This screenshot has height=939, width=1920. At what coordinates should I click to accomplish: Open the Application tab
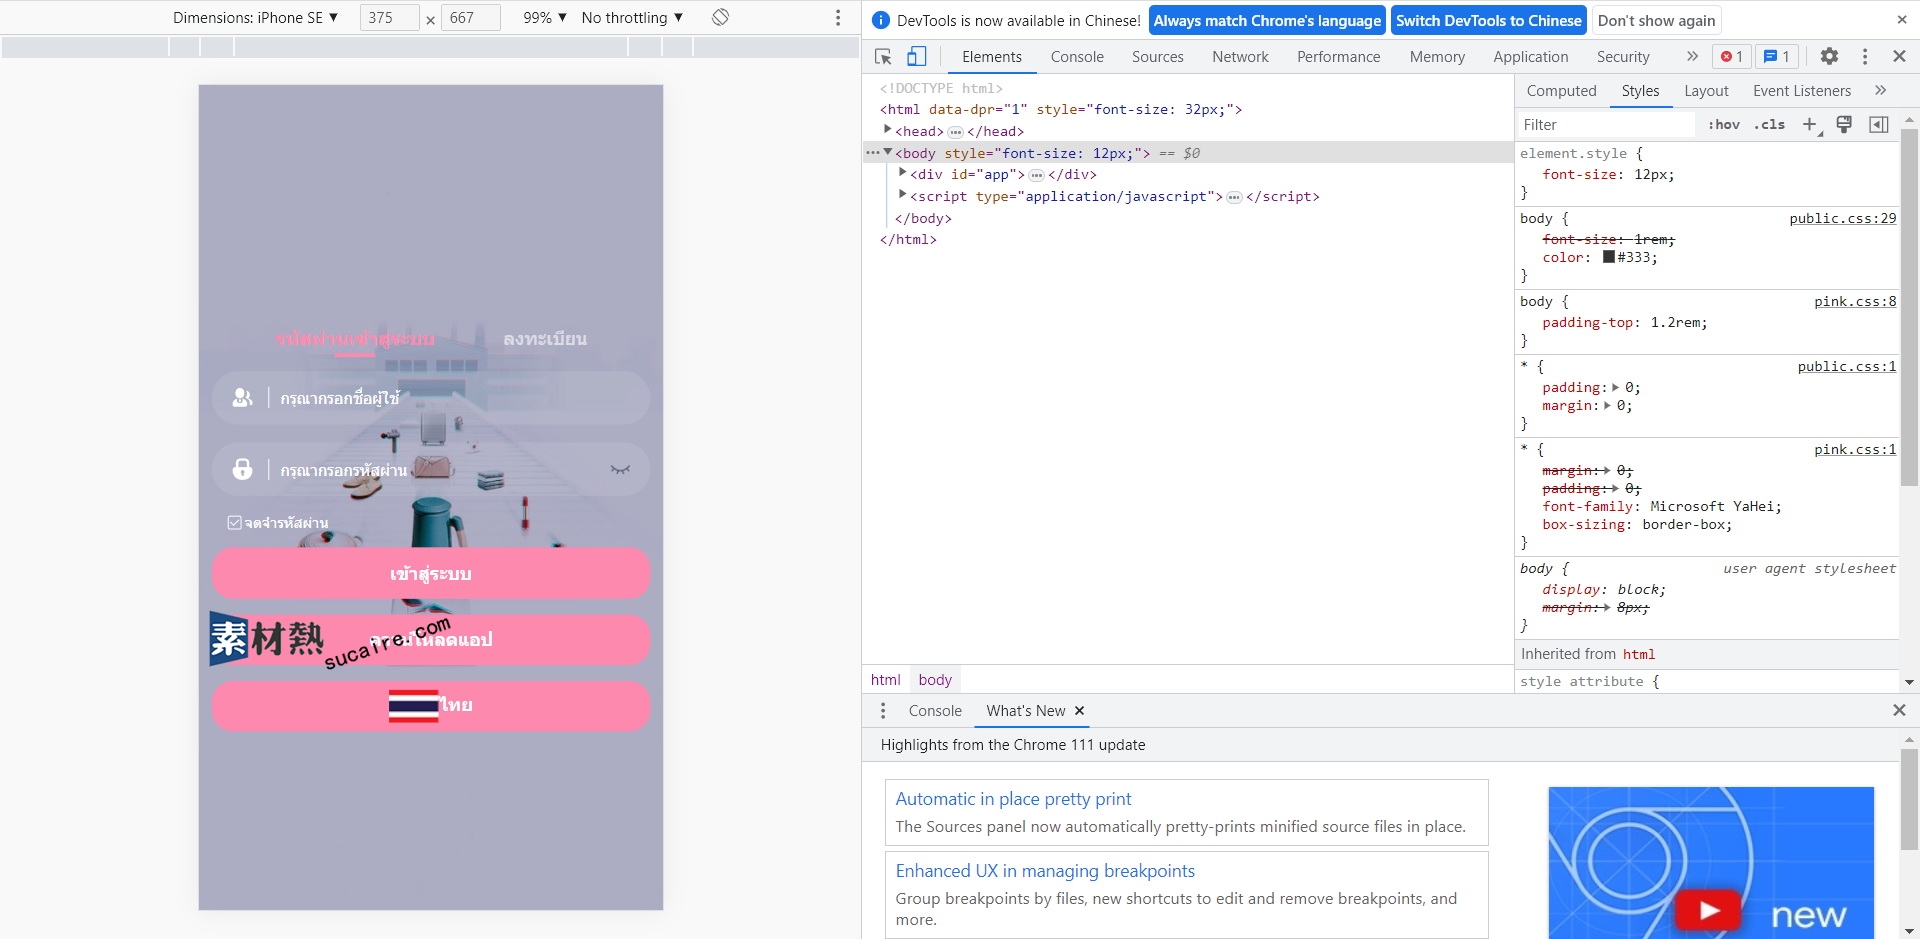coord(1530,57)
